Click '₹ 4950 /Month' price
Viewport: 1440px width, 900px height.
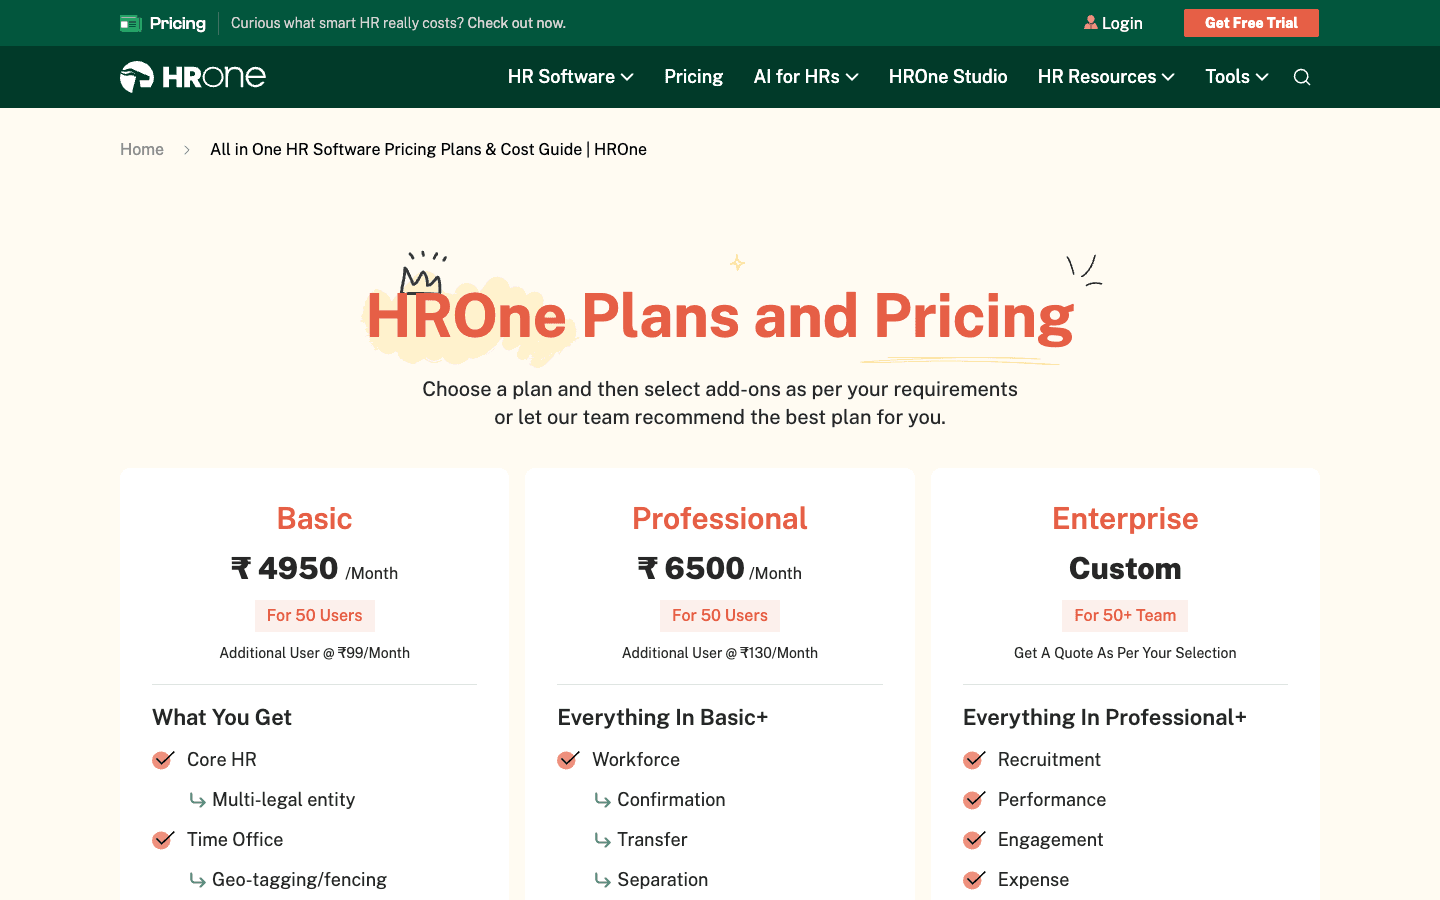(315, 569)
